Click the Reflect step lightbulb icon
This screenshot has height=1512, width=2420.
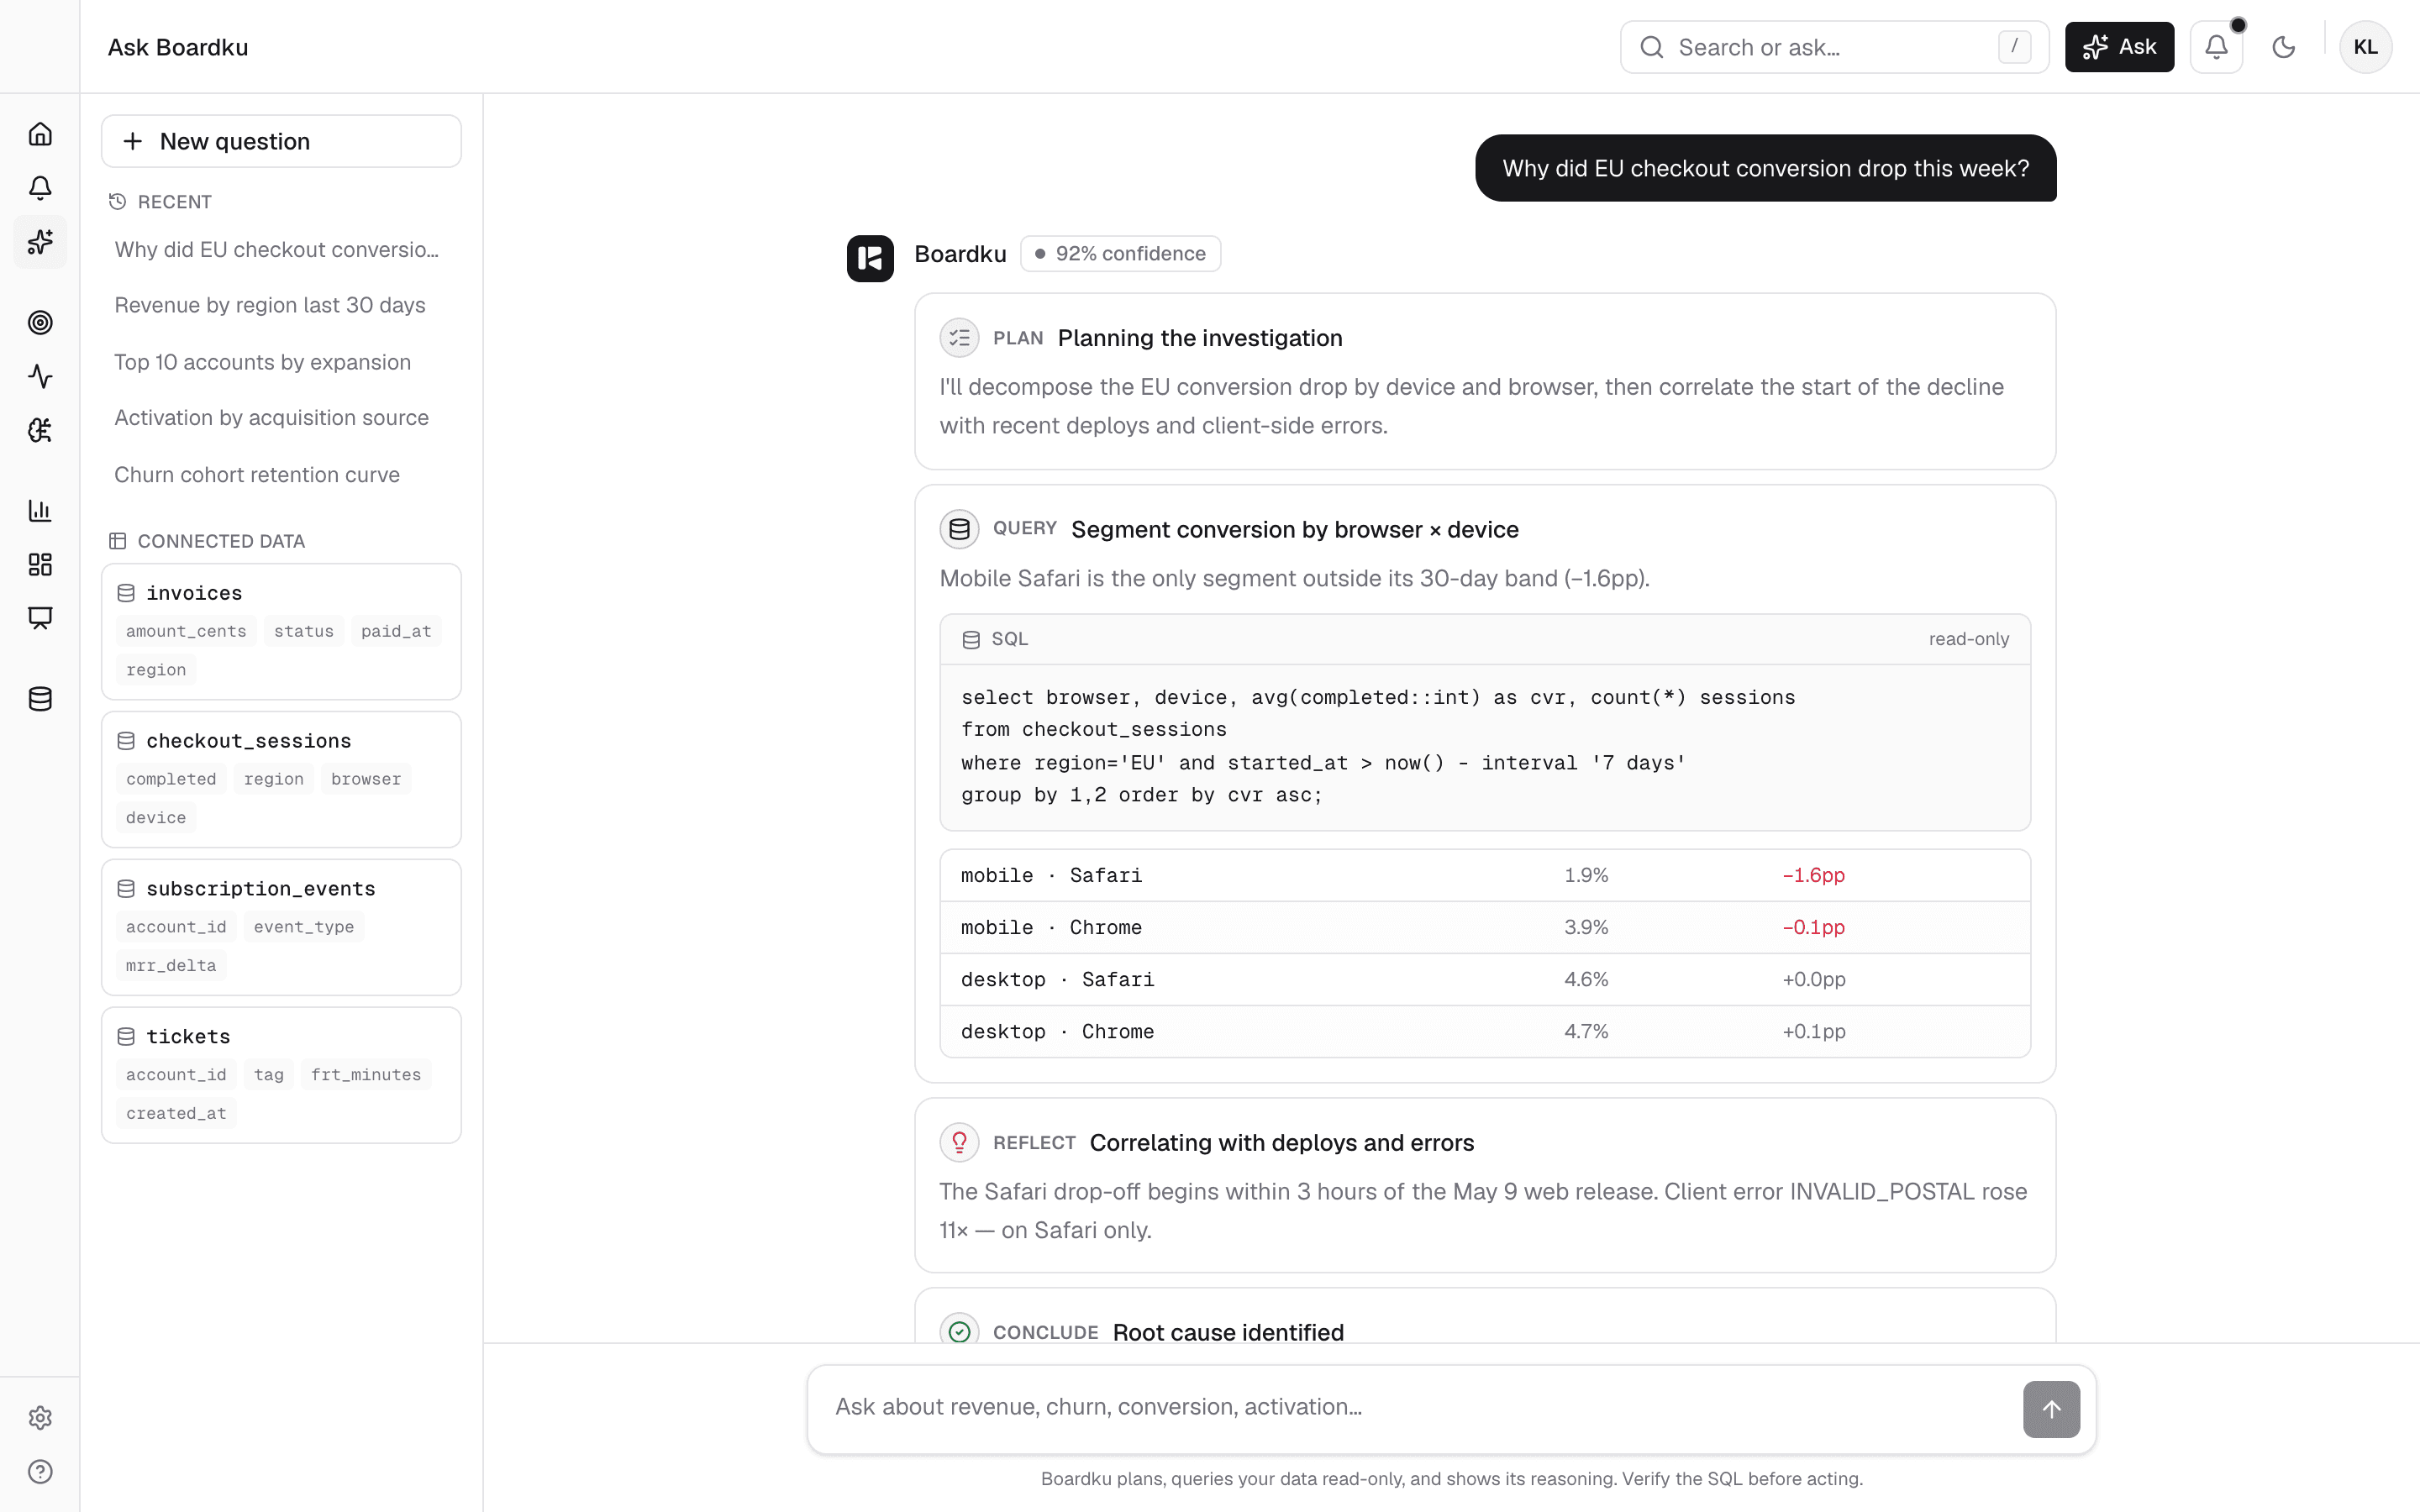pos(959,1142)
